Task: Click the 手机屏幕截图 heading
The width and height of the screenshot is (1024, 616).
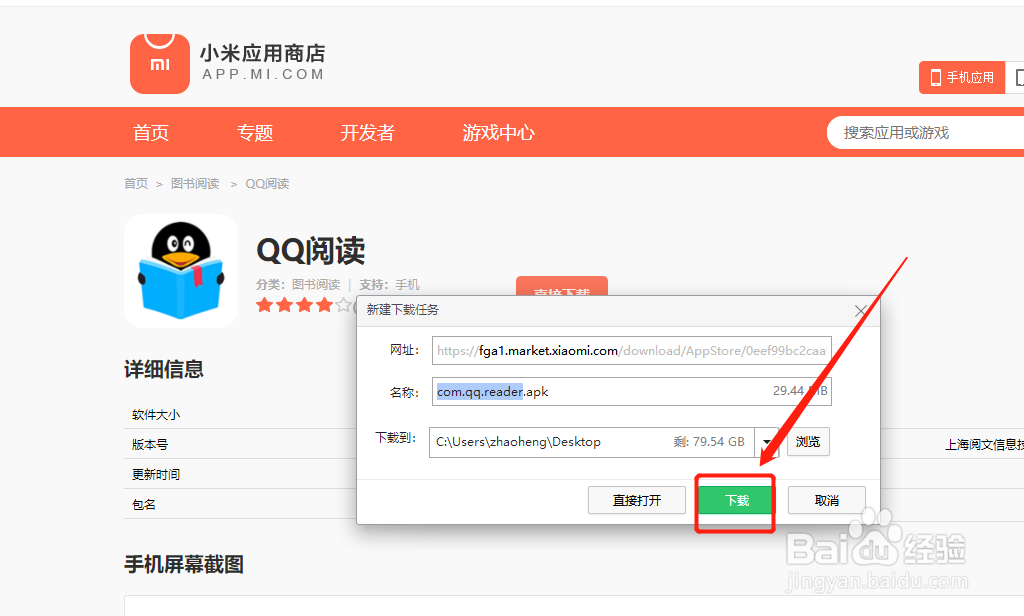Action: point(184,564)
